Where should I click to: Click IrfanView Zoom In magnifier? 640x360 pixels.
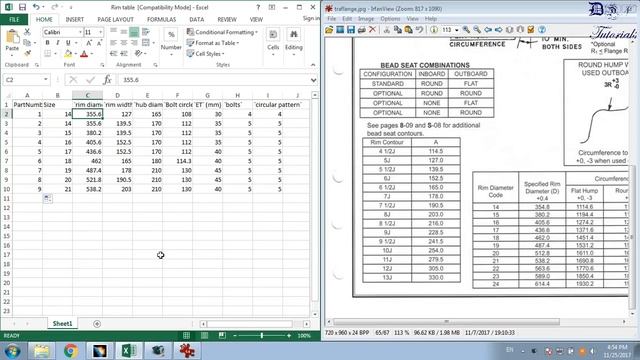[x=466, y=30]
